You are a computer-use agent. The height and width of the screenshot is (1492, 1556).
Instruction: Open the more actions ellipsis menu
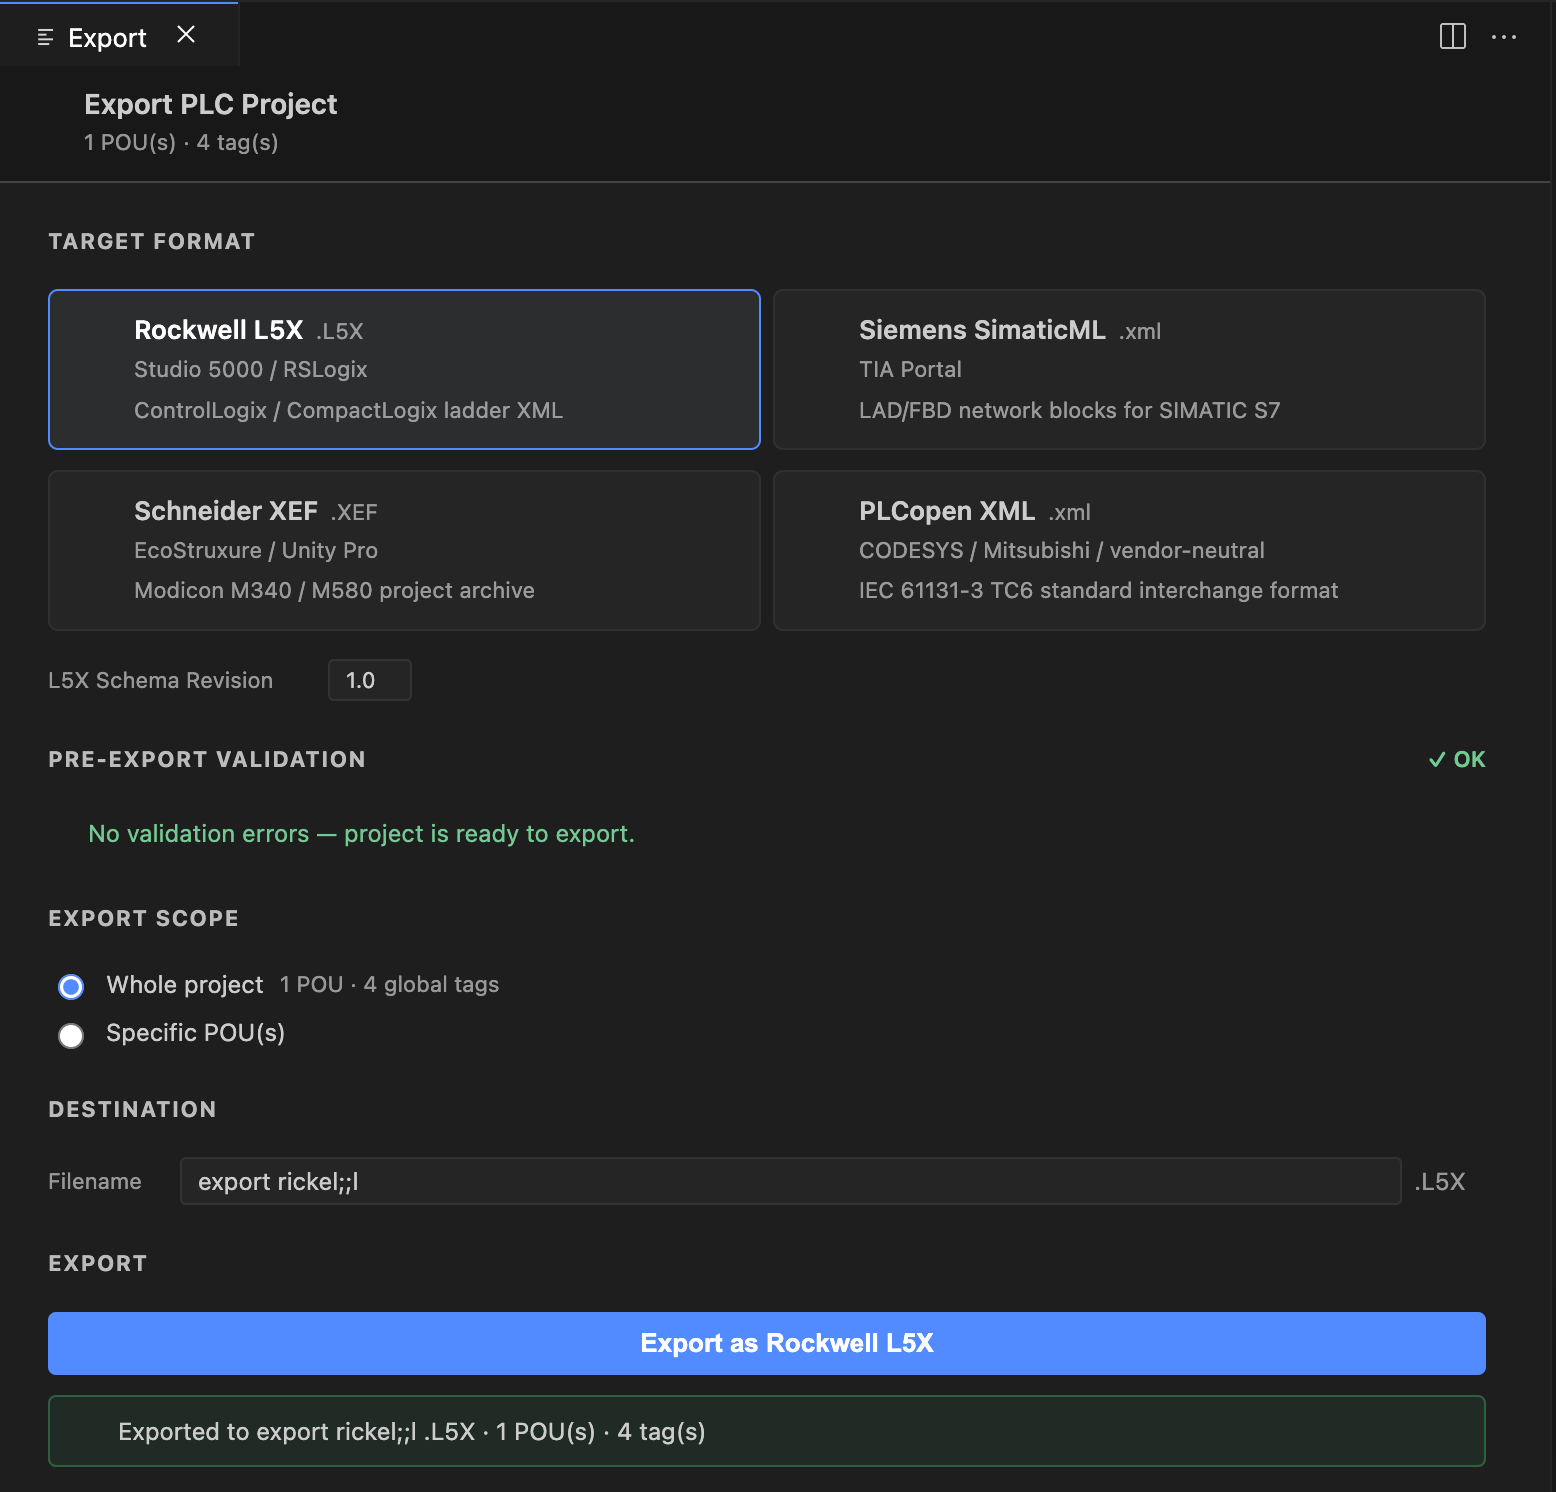(1504, 37)
